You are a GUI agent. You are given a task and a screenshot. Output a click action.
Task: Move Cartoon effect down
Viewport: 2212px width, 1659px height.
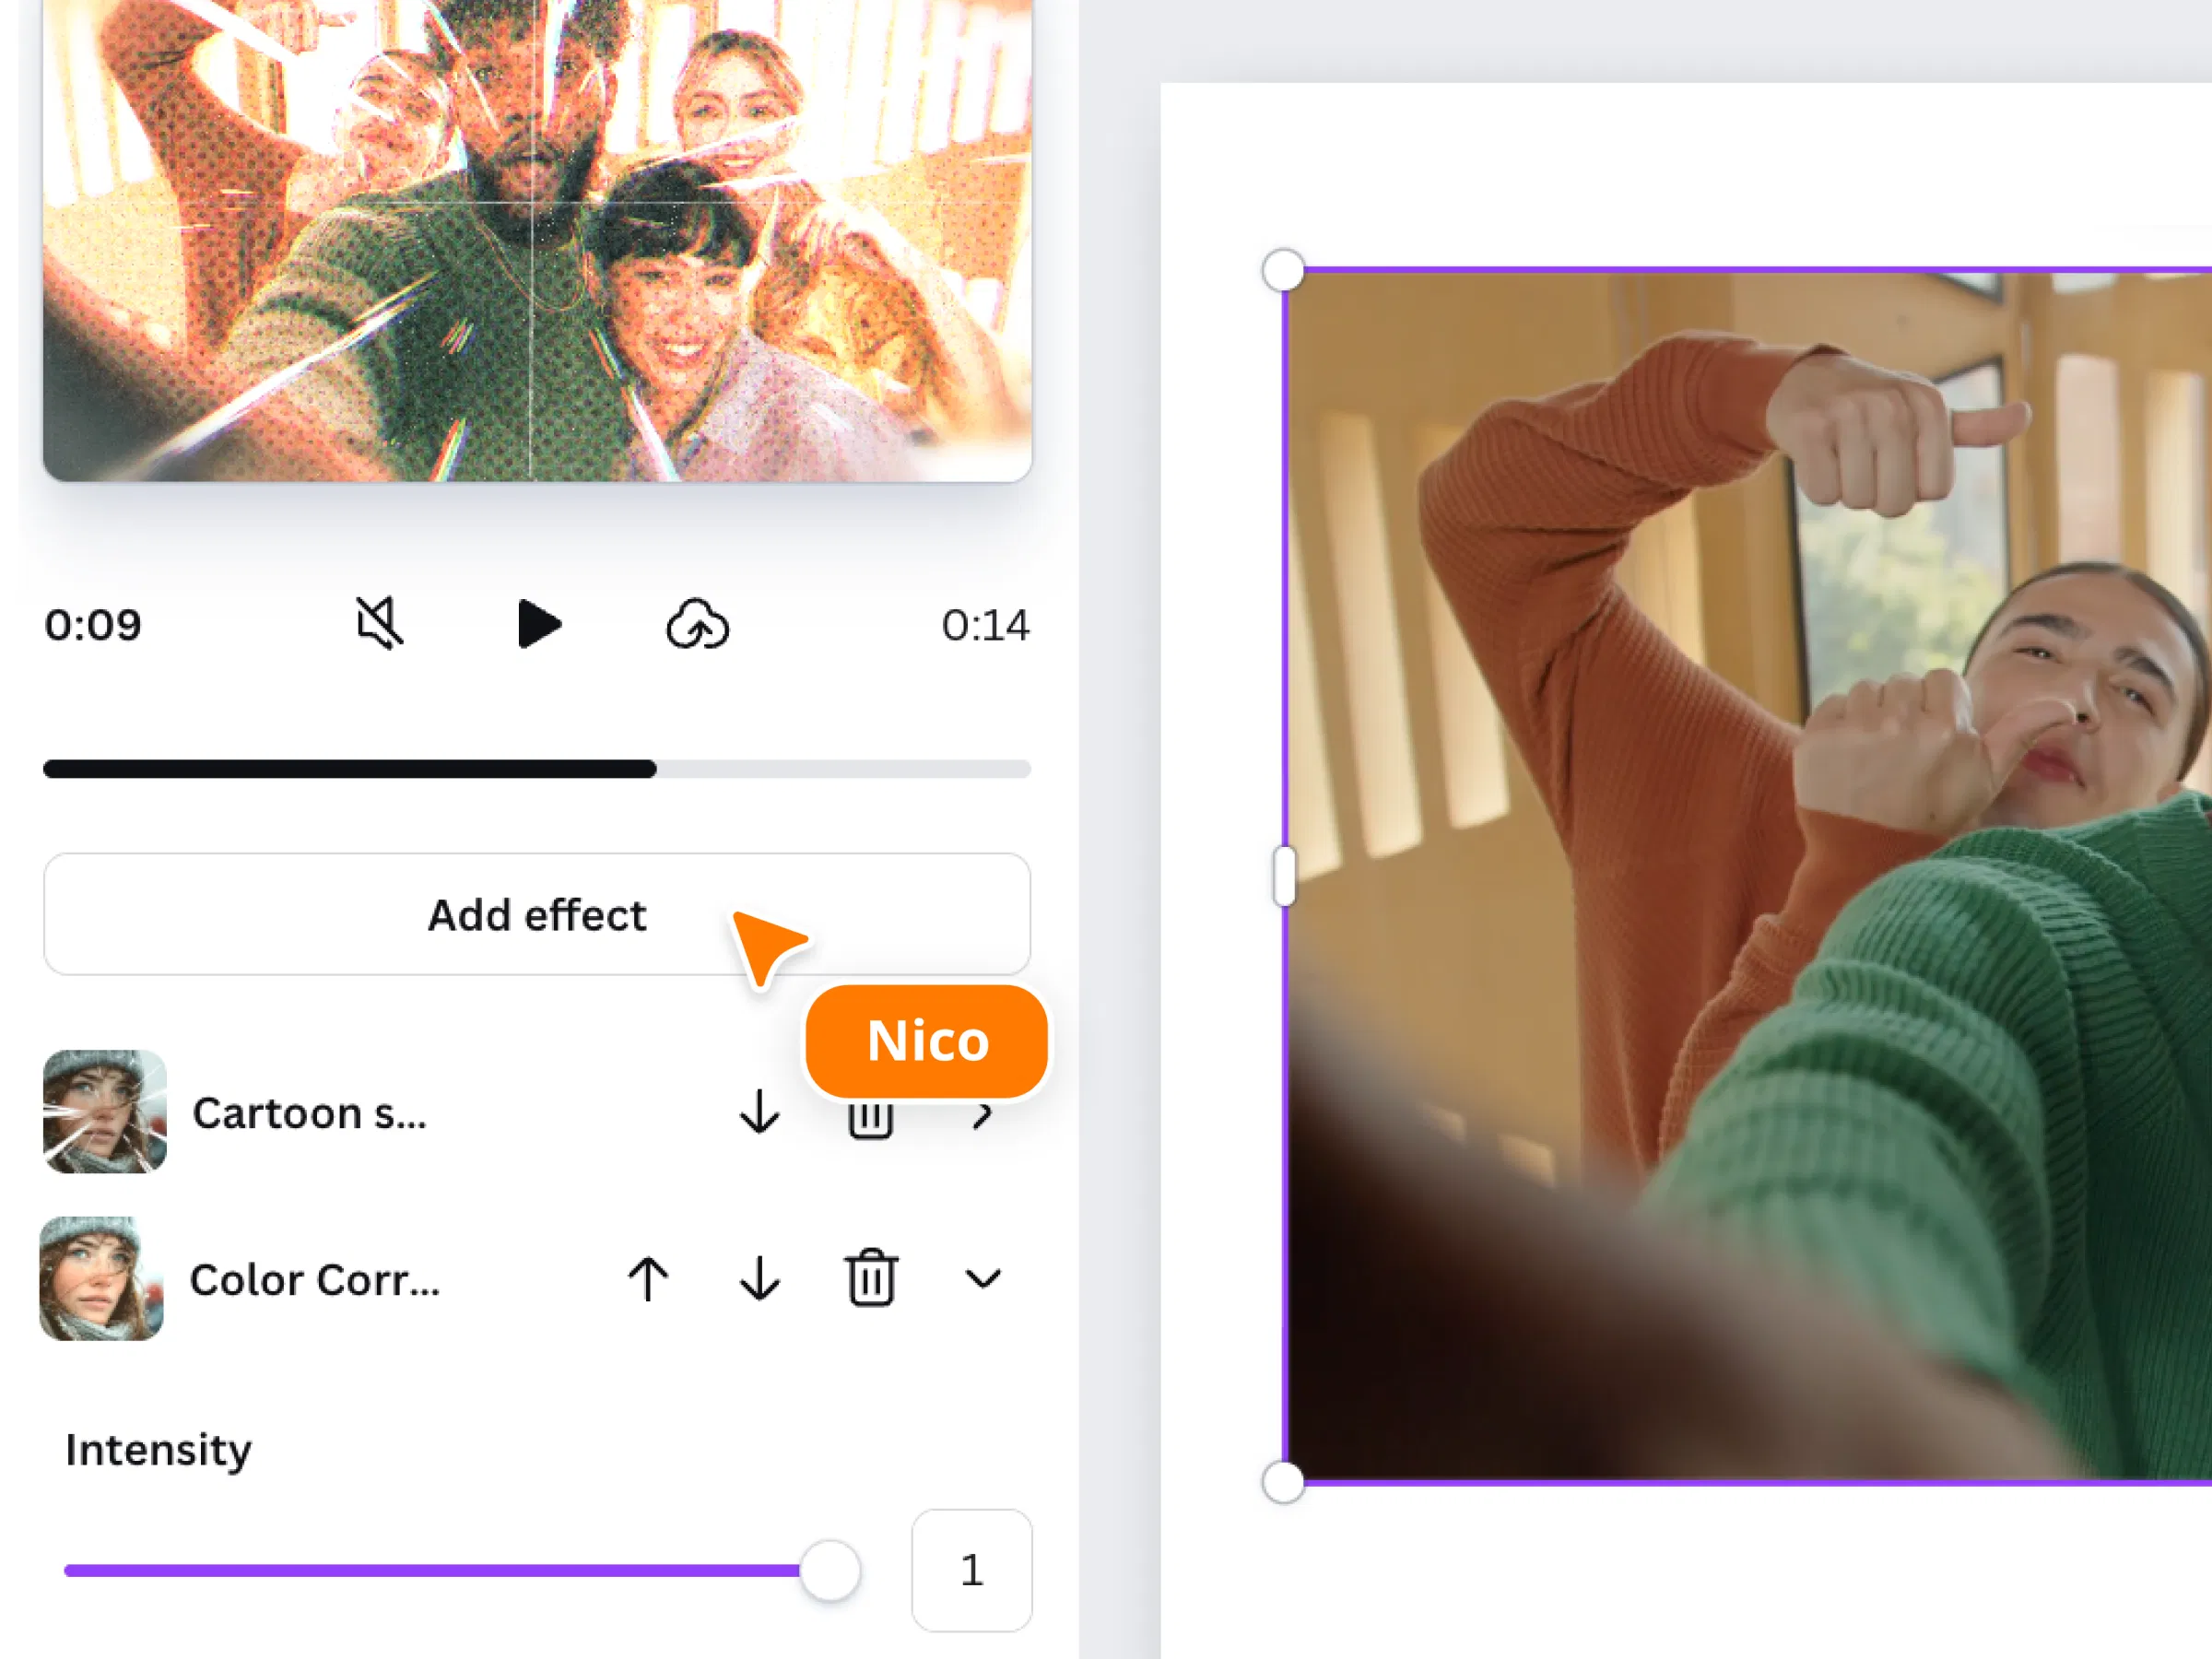pyautogui.click(x=759, y=1112)
